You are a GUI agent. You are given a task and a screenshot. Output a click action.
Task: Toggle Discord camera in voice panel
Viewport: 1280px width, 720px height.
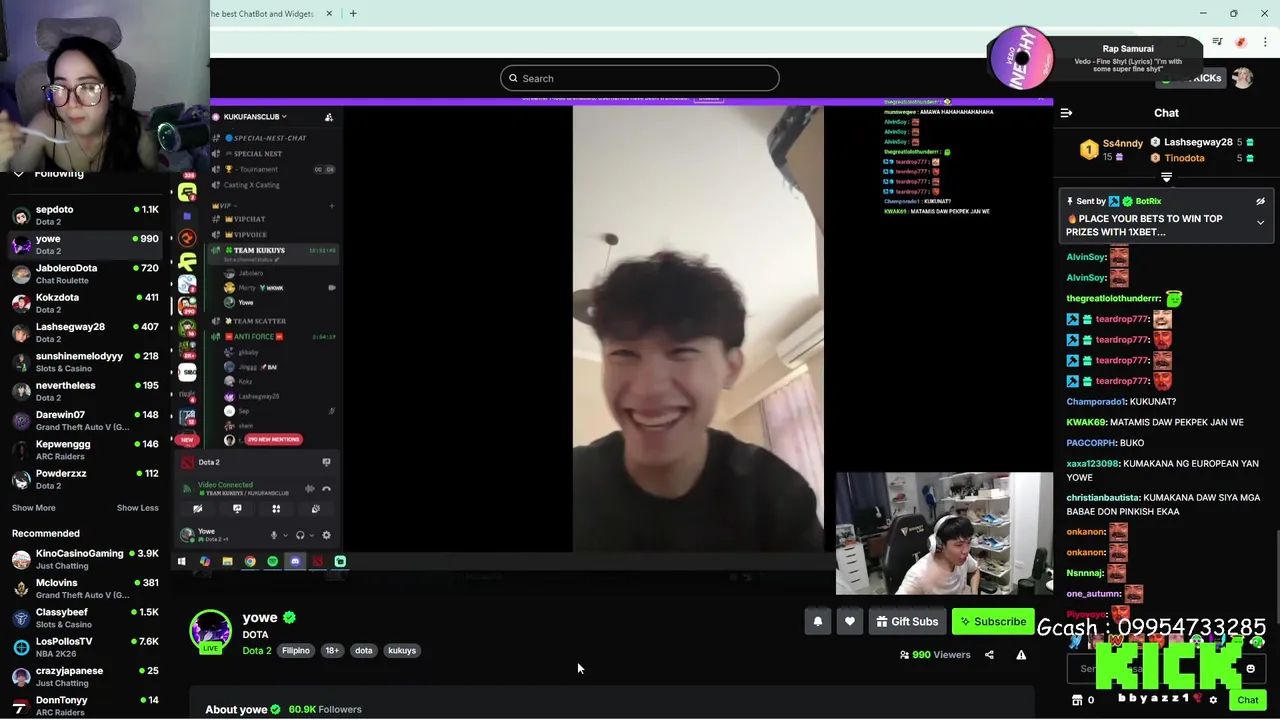click(198, 509)
